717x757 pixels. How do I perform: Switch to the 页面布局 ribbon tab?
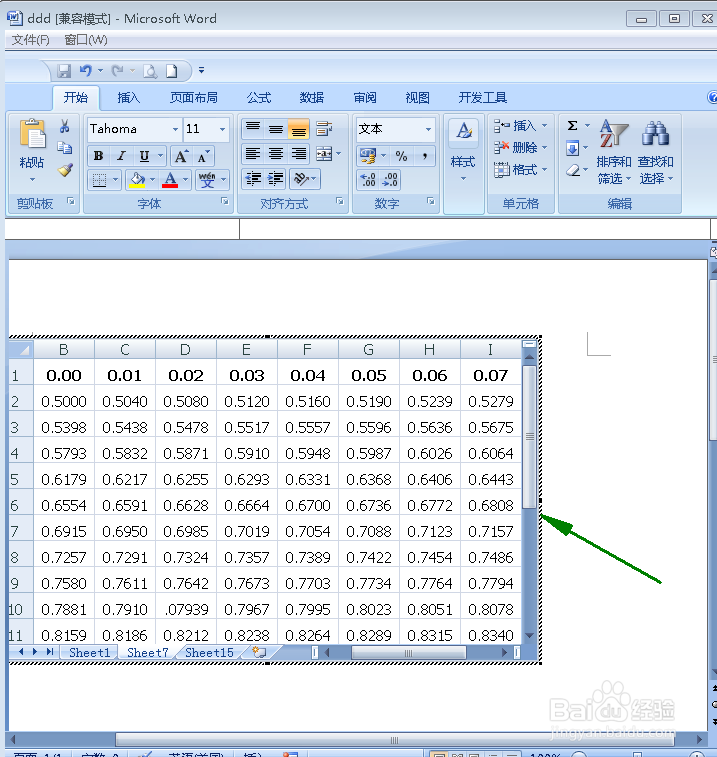pos(194,98)
